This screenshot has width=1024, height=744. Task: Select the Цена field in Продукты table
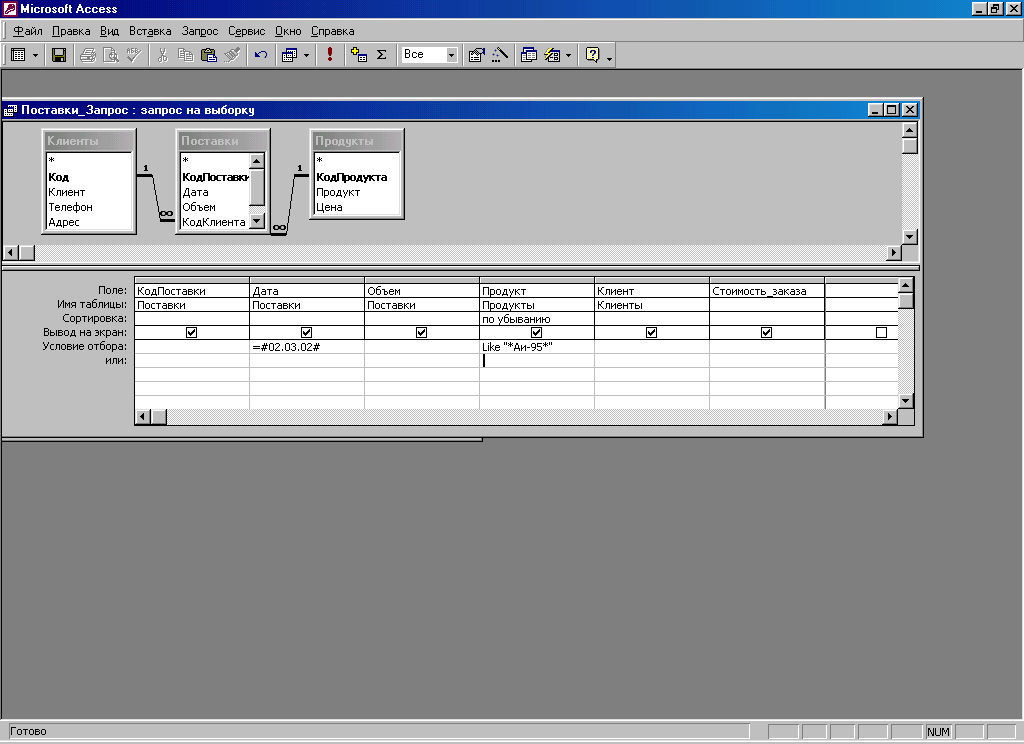click(x=357, y=207)
